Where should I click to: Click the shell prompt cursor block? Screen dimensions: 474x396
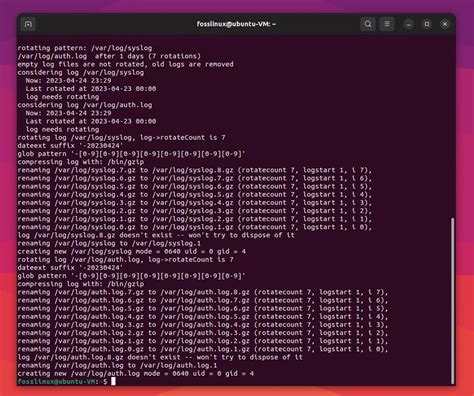pos(113,381)
